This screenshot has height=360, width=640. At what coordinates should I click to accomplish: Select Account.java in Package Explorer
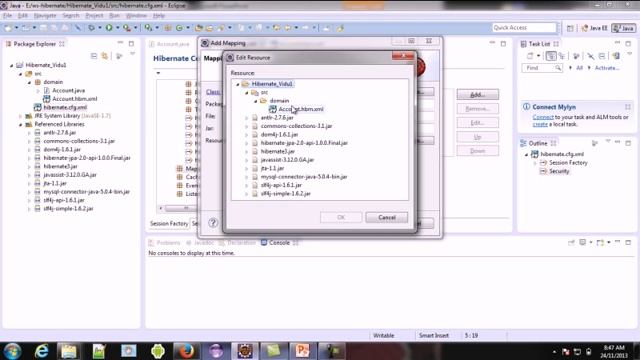pyautogui.click(x=68, y=90)
